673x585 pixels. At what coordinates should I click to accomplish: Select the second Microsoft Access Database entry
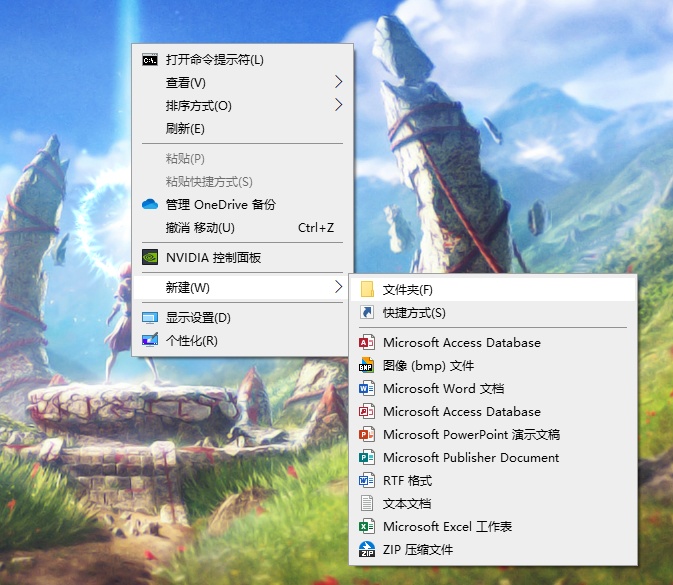[x=493, y=412]
